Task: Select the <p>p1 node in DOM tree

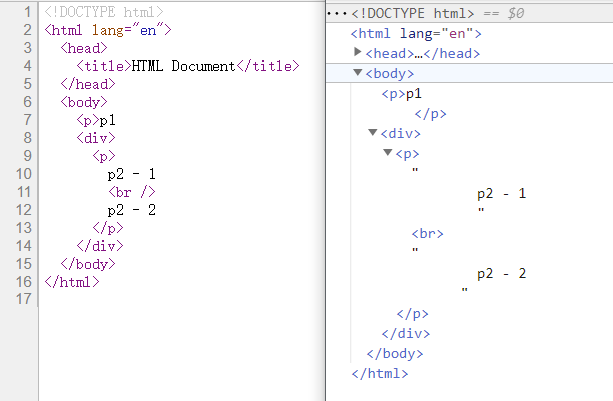Action: pos(401,94)
